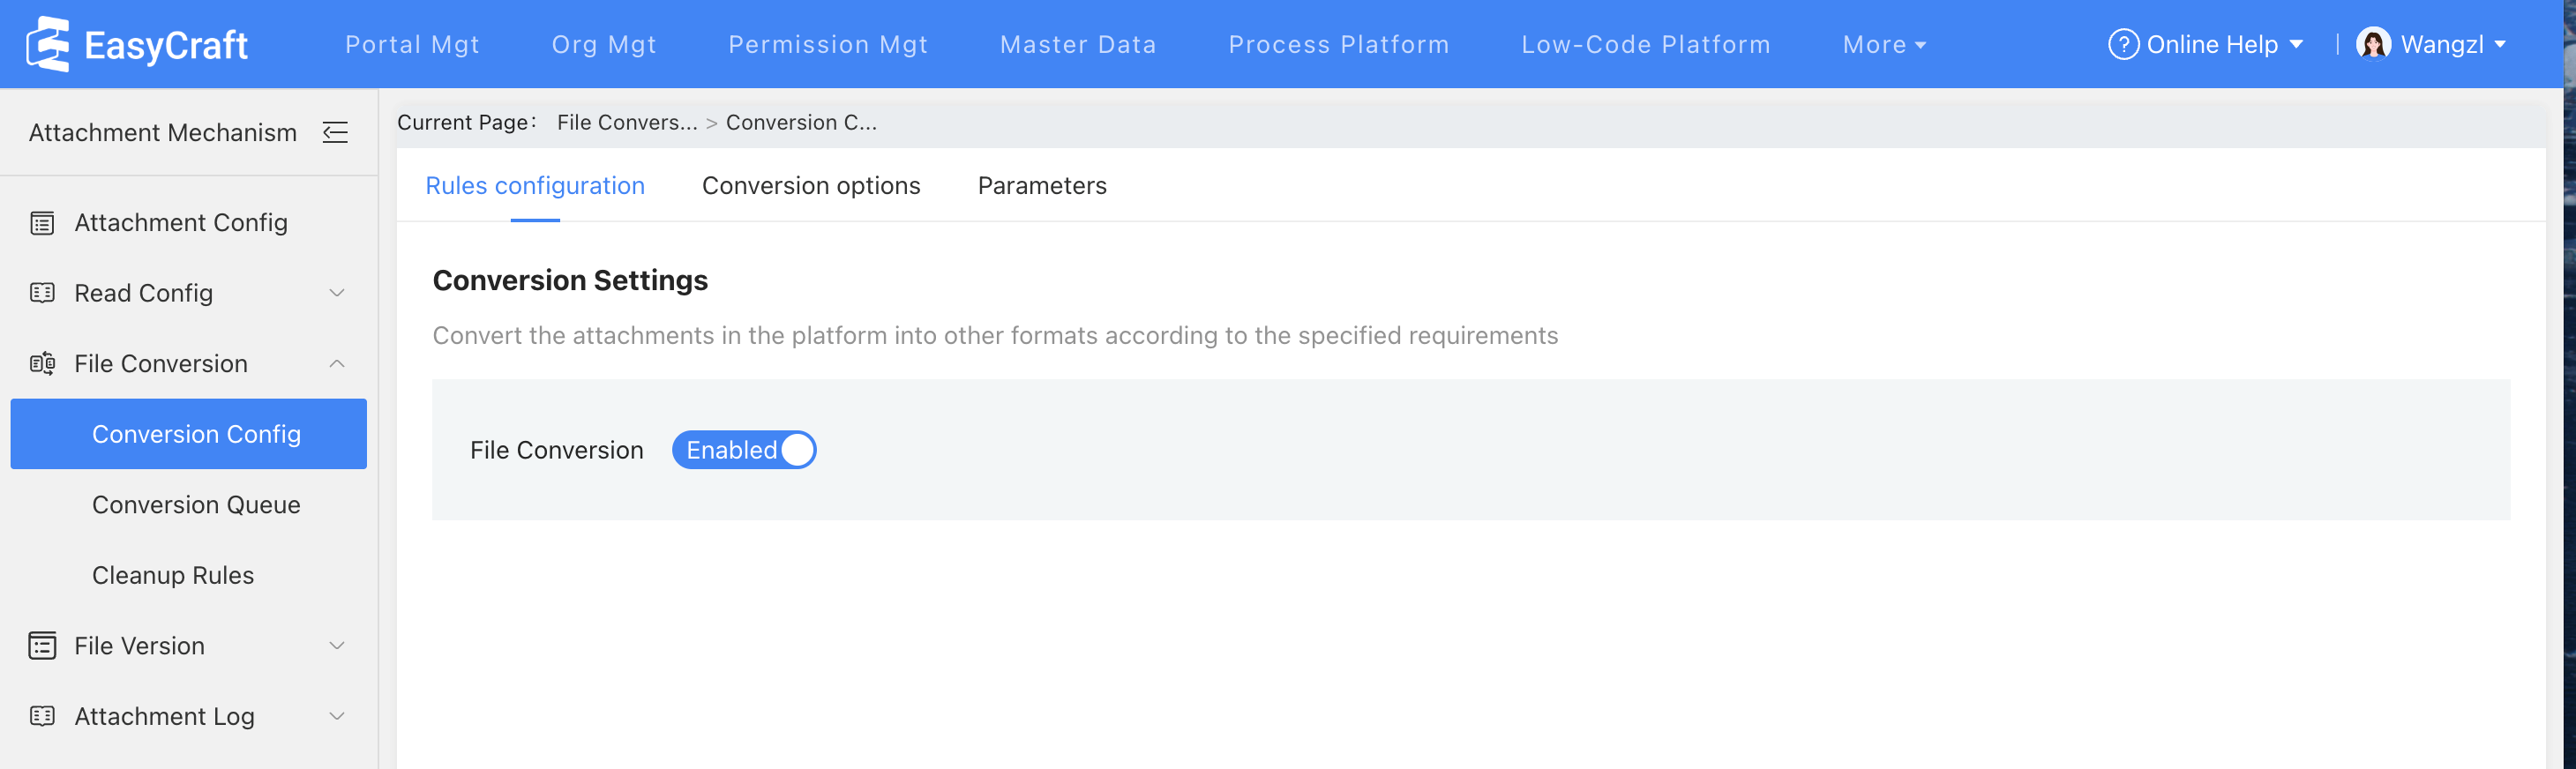The height and width of the screenshot is (769, 2576).
Task: Switch to the Parameters tab
Action: pos(1041,186)
